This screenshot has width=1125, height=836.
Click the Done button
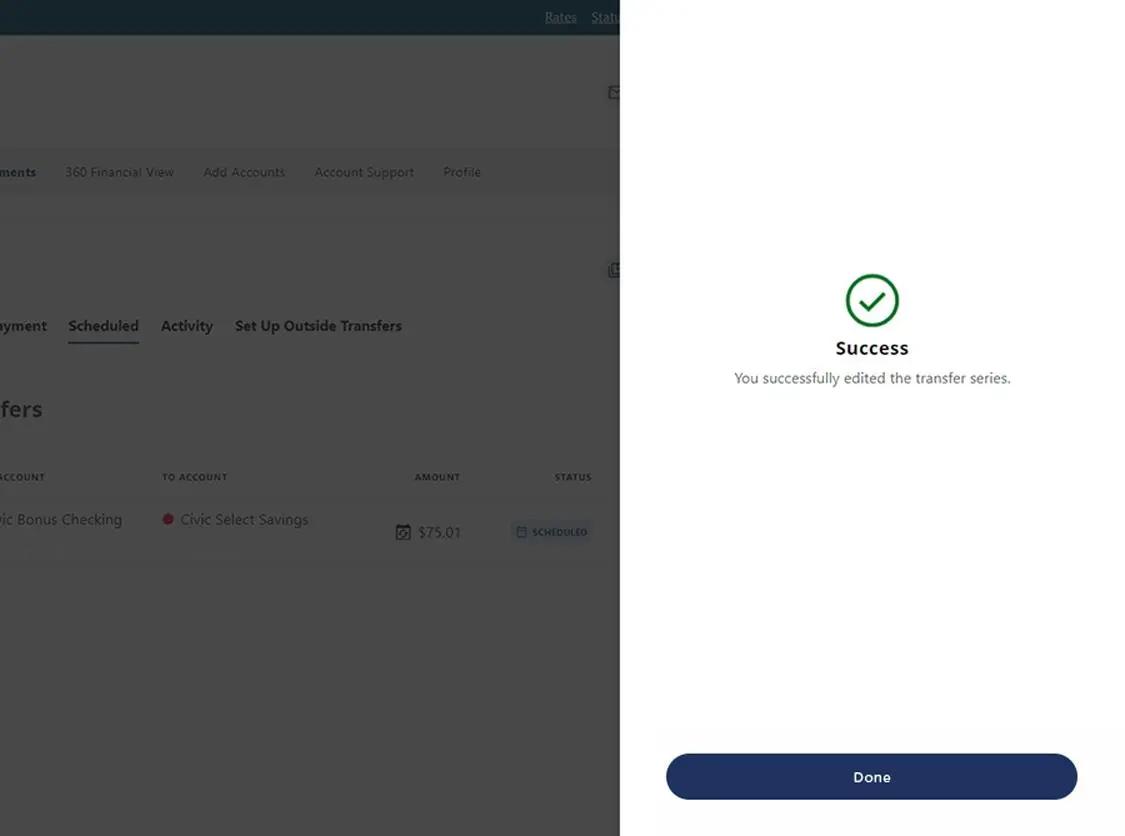coord(871,776)
